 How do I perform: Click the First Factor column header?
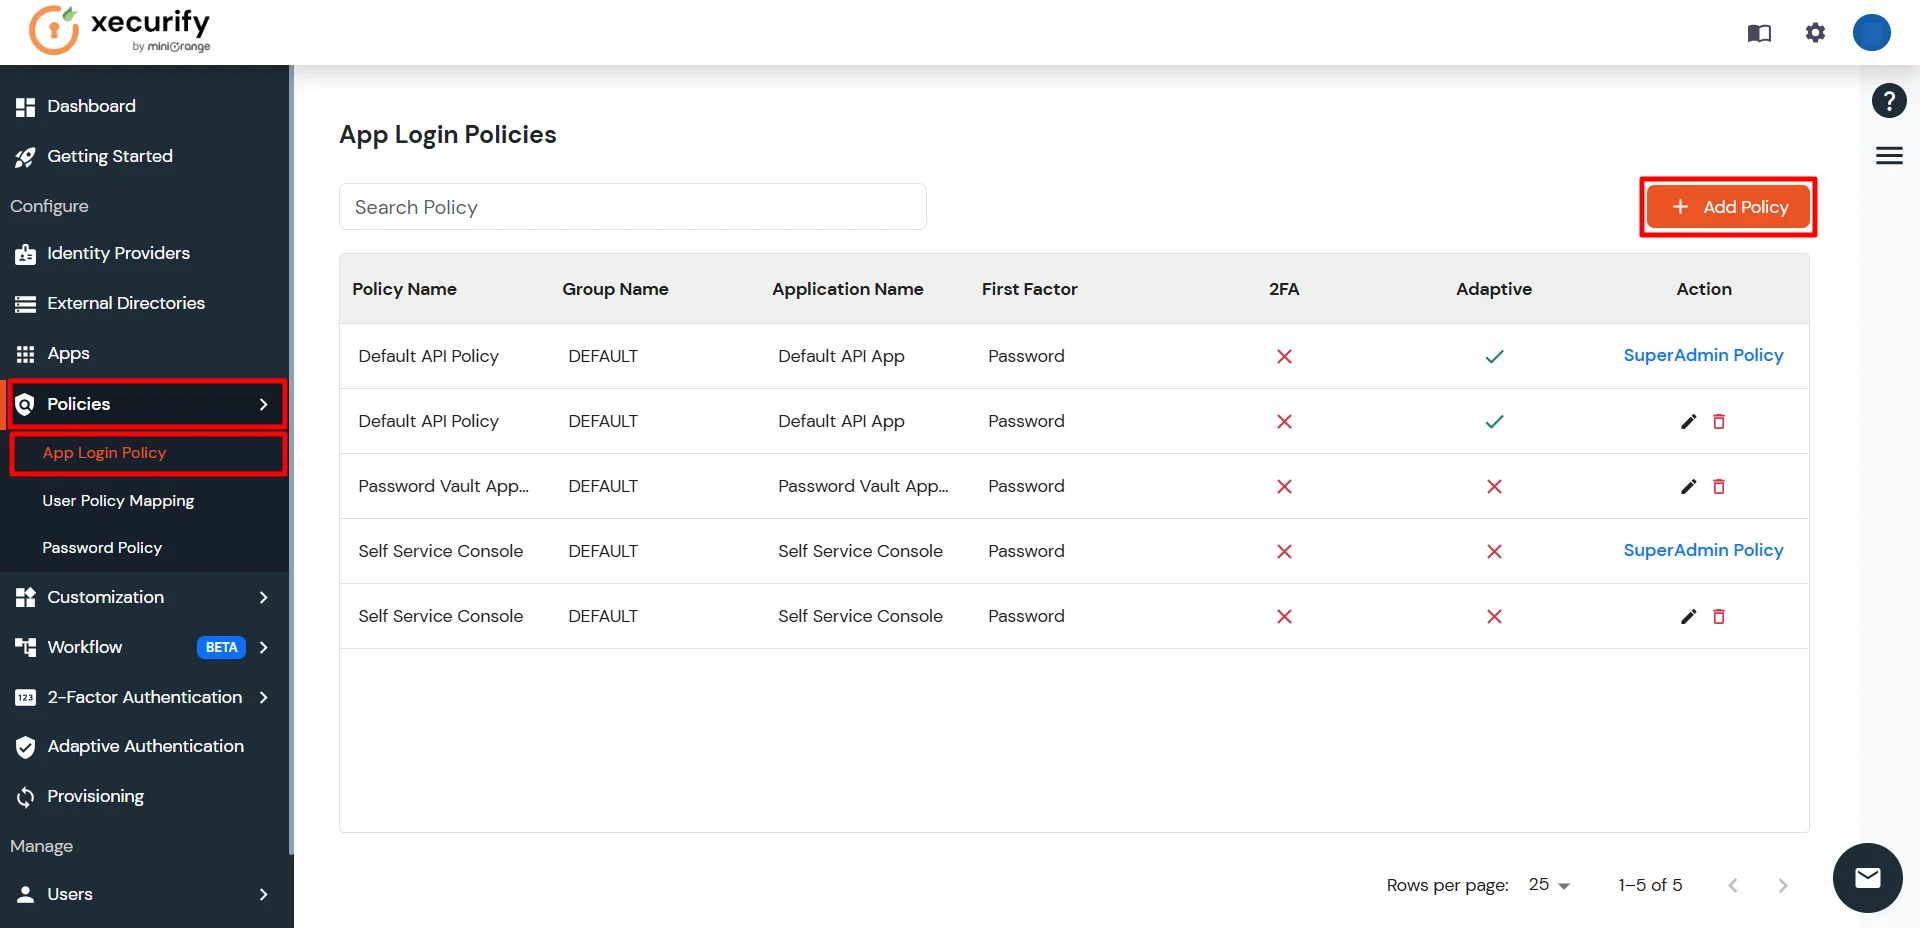pos(1029,289)
